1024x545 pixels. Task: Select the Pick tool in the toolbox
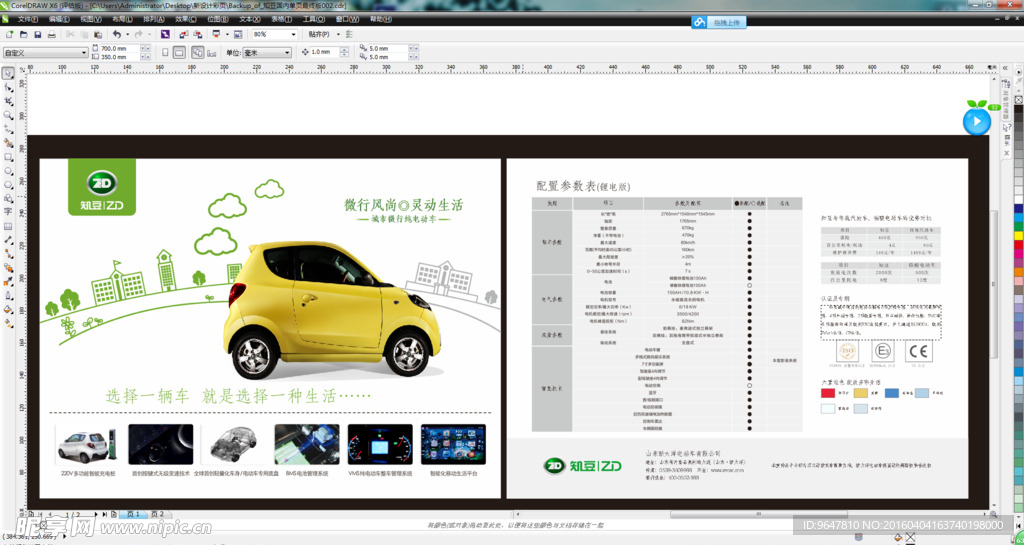point(8,73)
